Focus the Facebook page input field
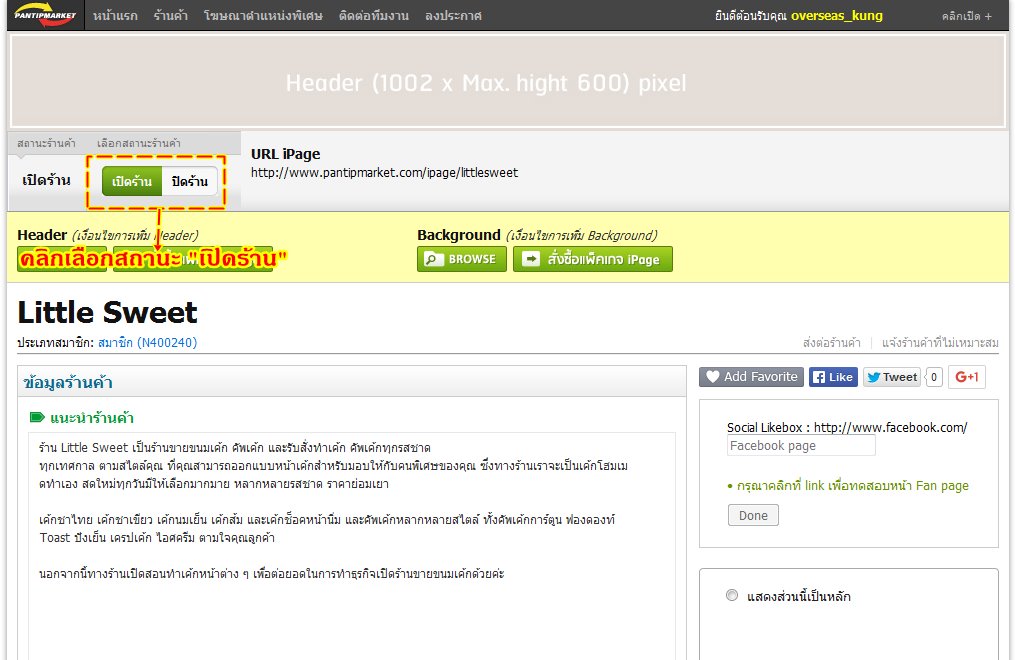Screen dimensions: 1015x660 (x=801, y=445)
